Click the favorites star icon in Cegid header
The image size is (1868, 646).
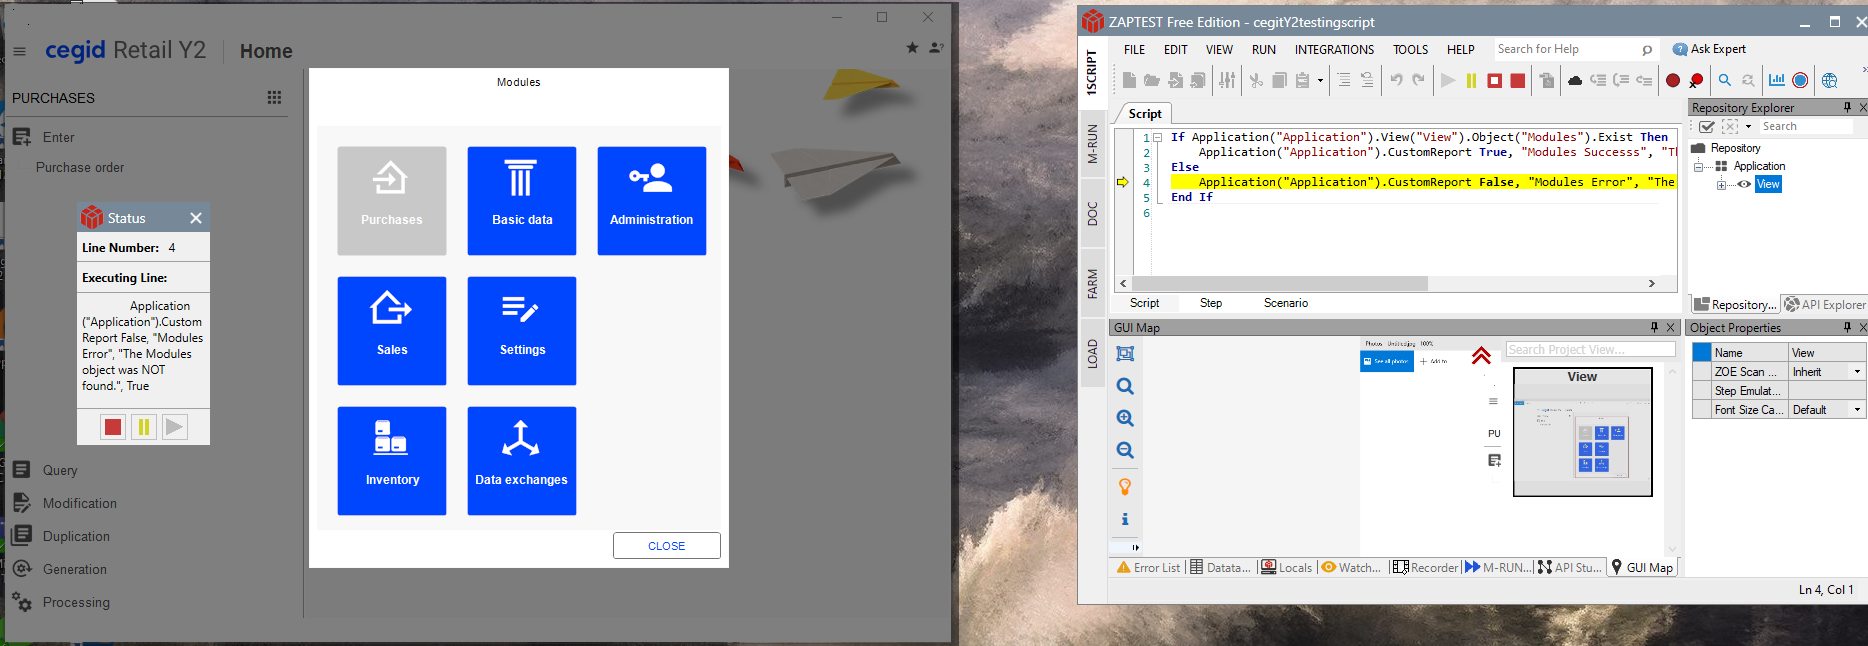pyautogui.click(x=912, y=47)
